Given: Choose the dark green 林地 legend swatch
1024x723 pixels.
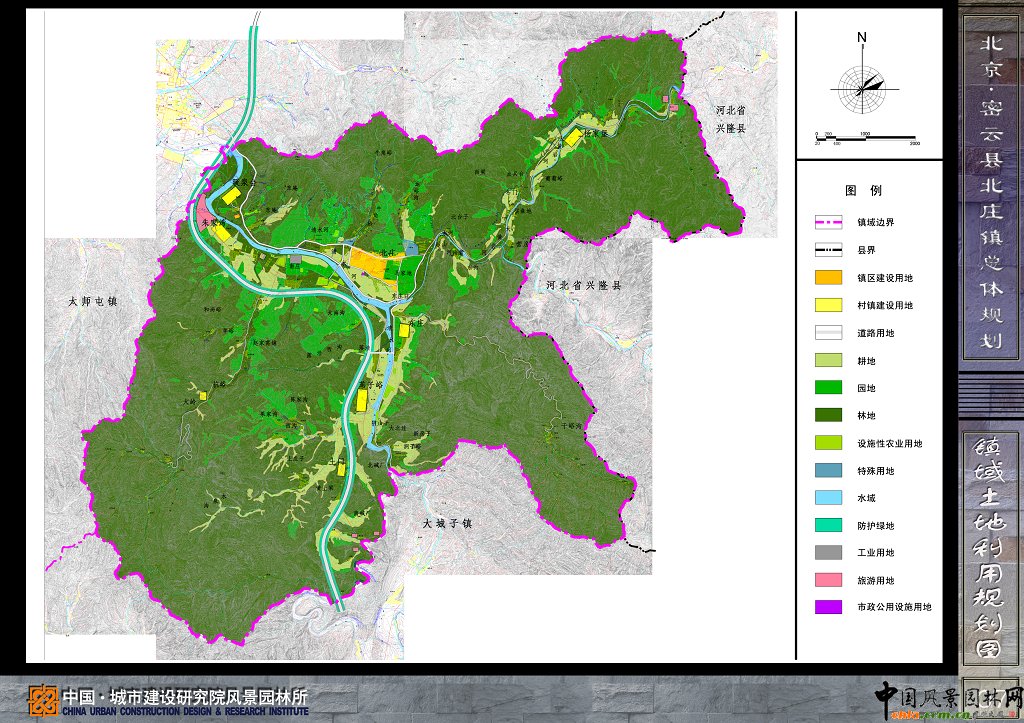Looking at the screenshot, I should pos(830,415).
